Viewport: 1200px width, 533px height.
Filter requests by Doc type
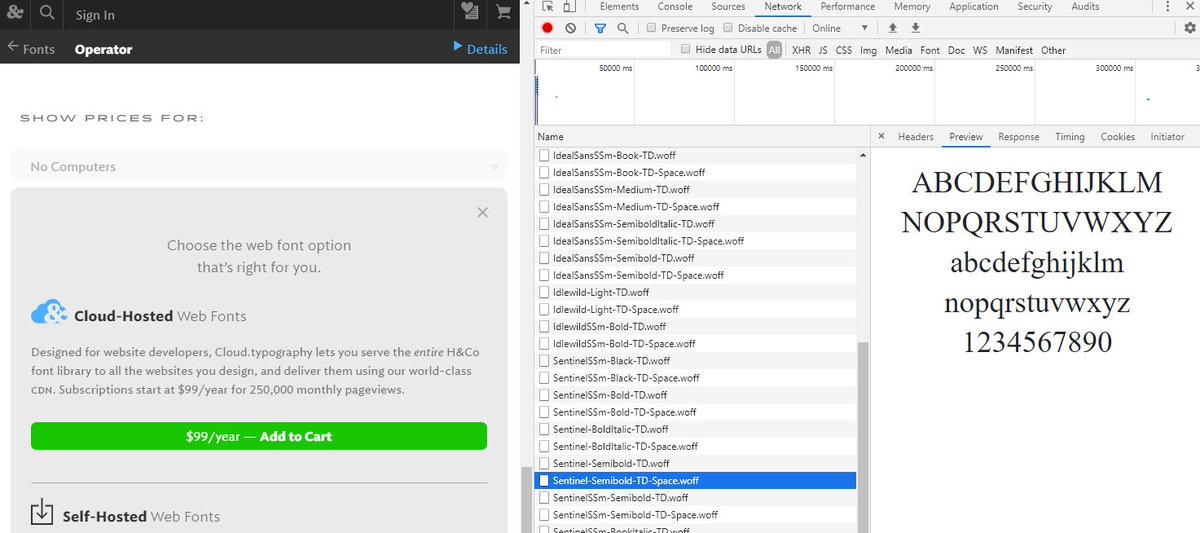pos(957,50)
